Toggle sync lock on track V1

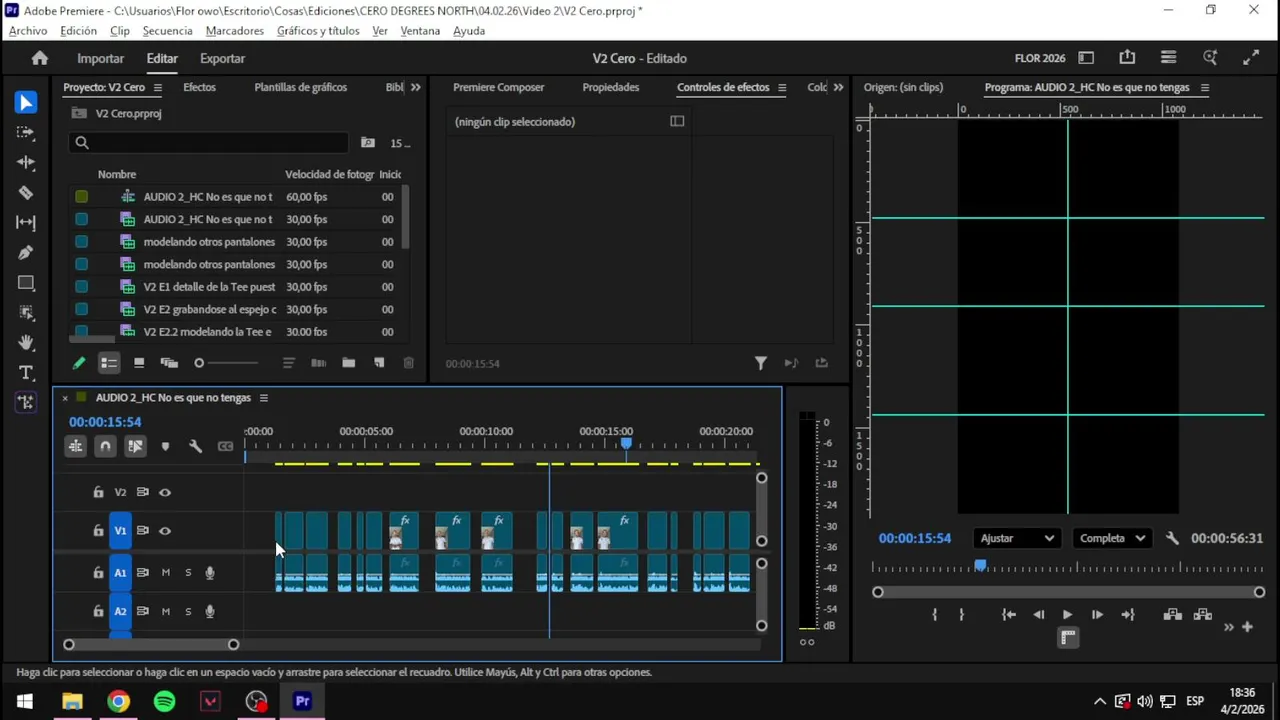(143, 531)
